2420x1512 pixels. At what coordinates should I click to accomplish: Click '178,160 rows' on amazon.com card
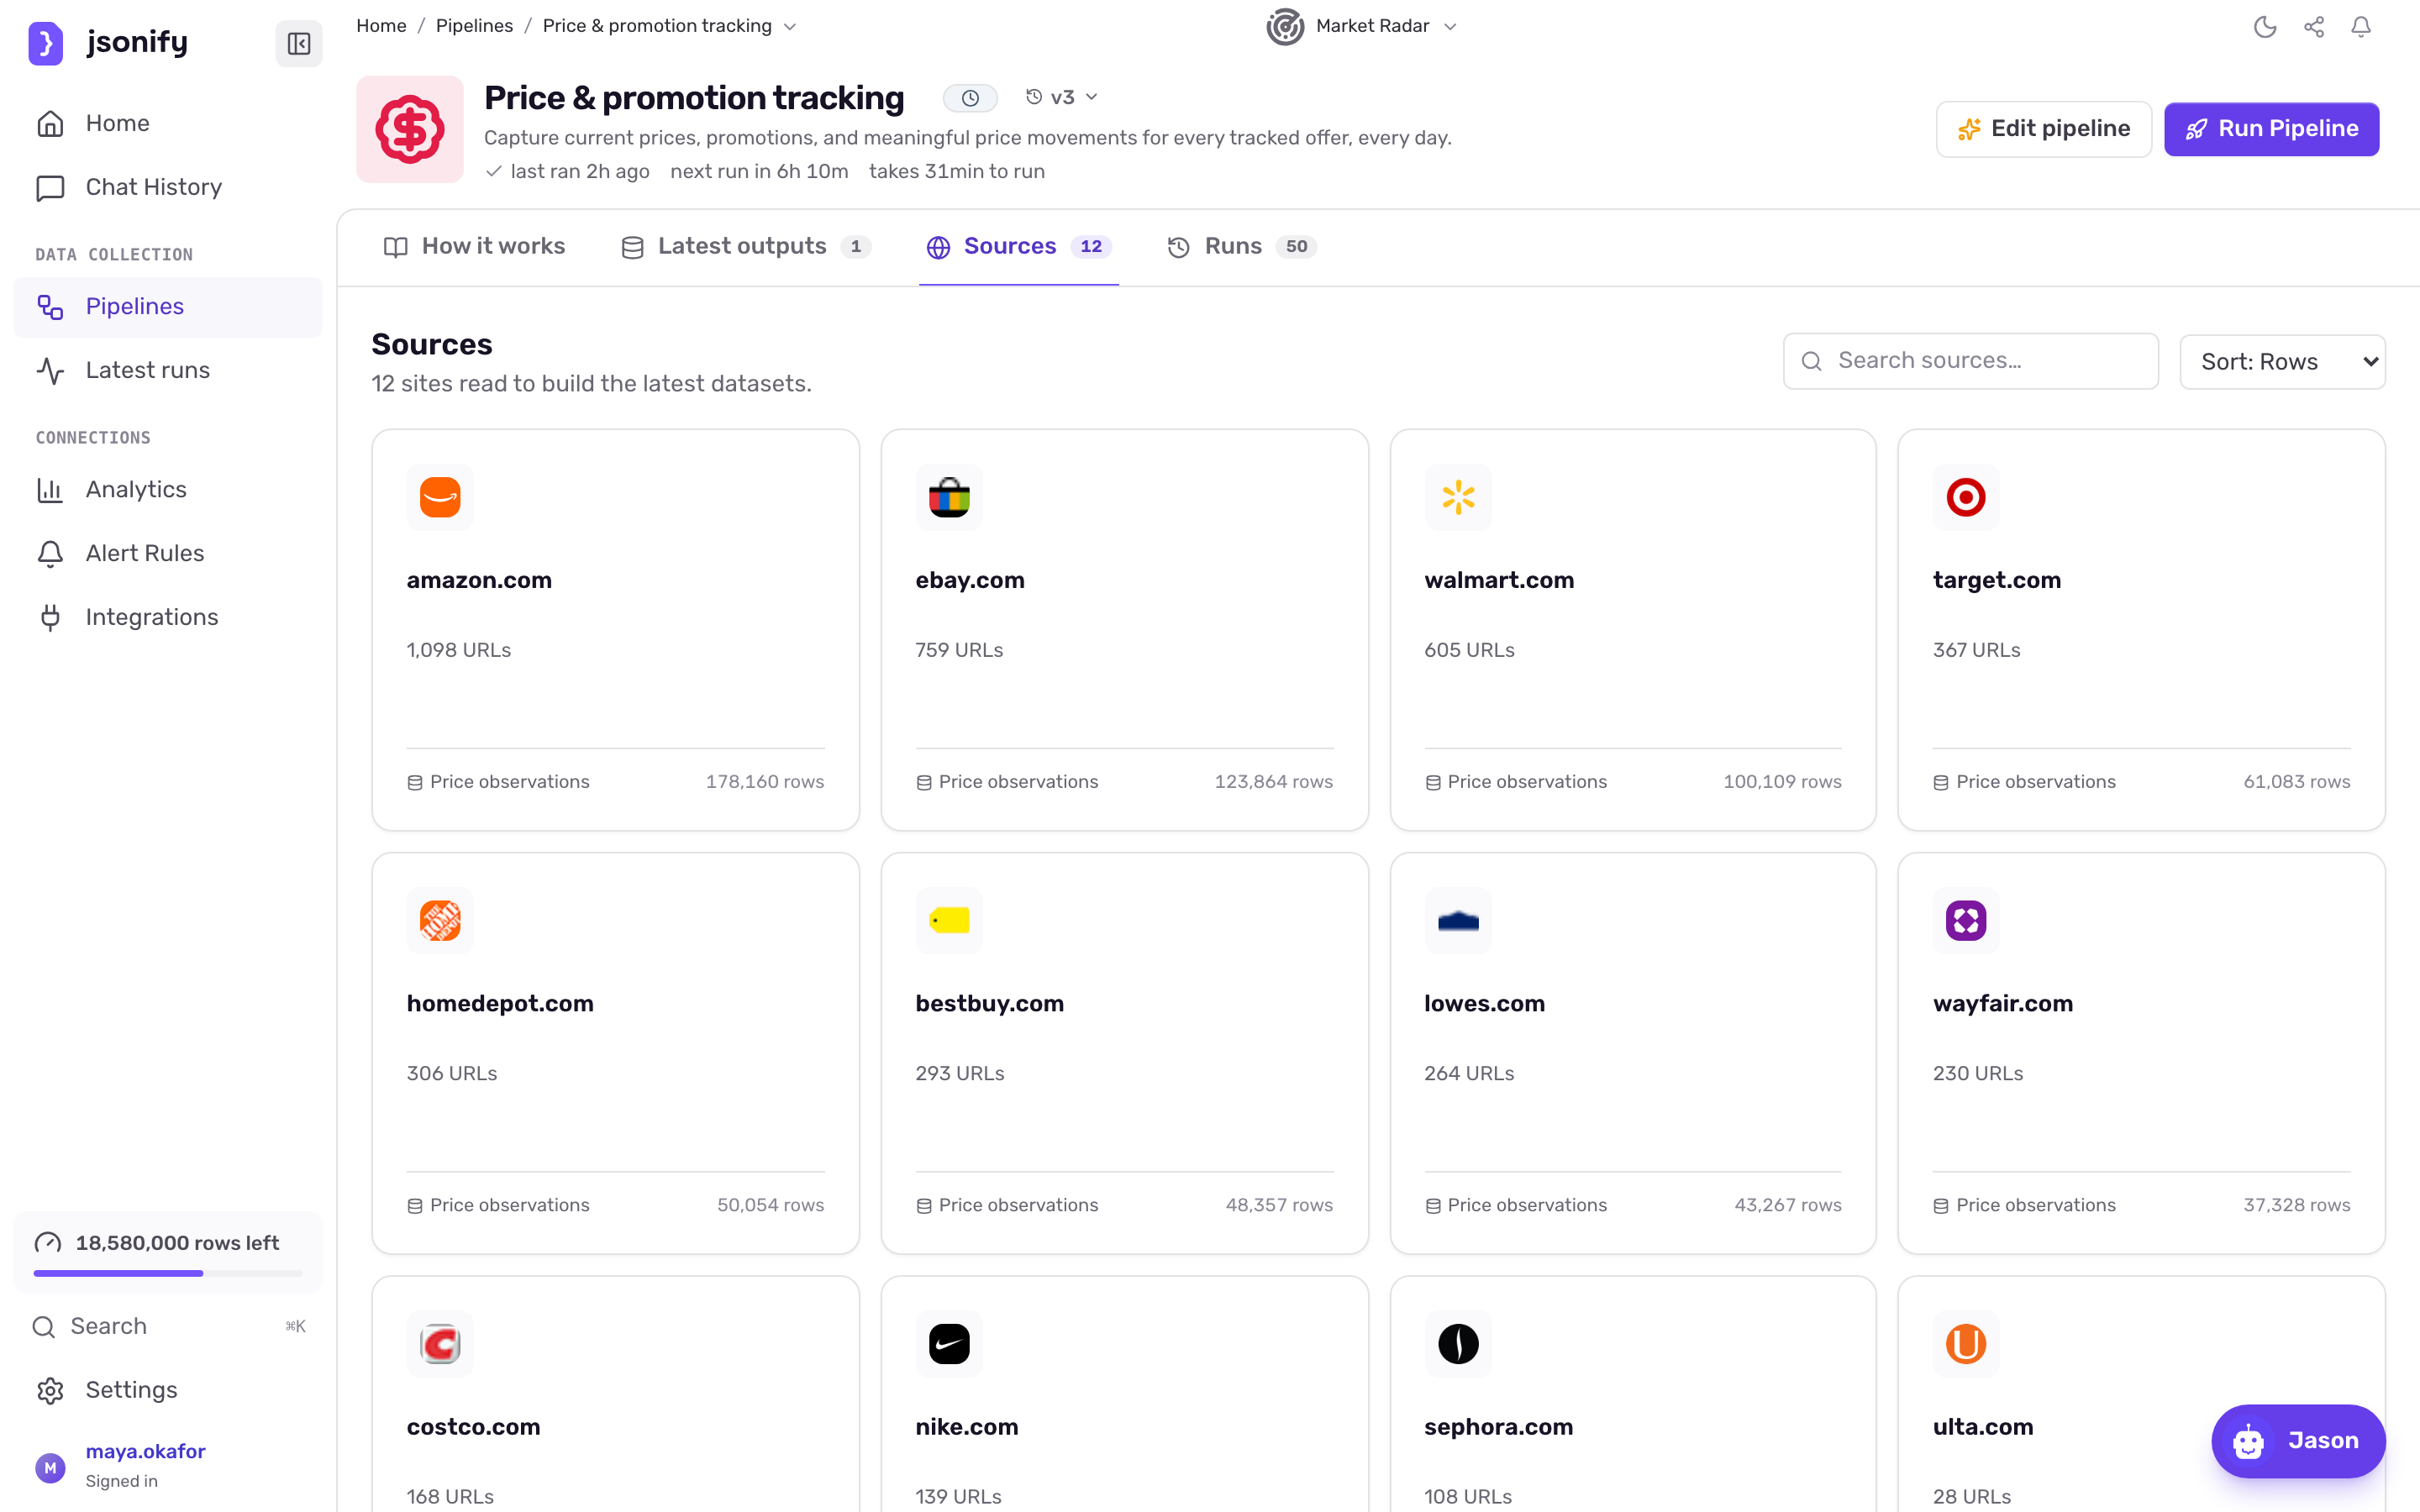[765, 782]
